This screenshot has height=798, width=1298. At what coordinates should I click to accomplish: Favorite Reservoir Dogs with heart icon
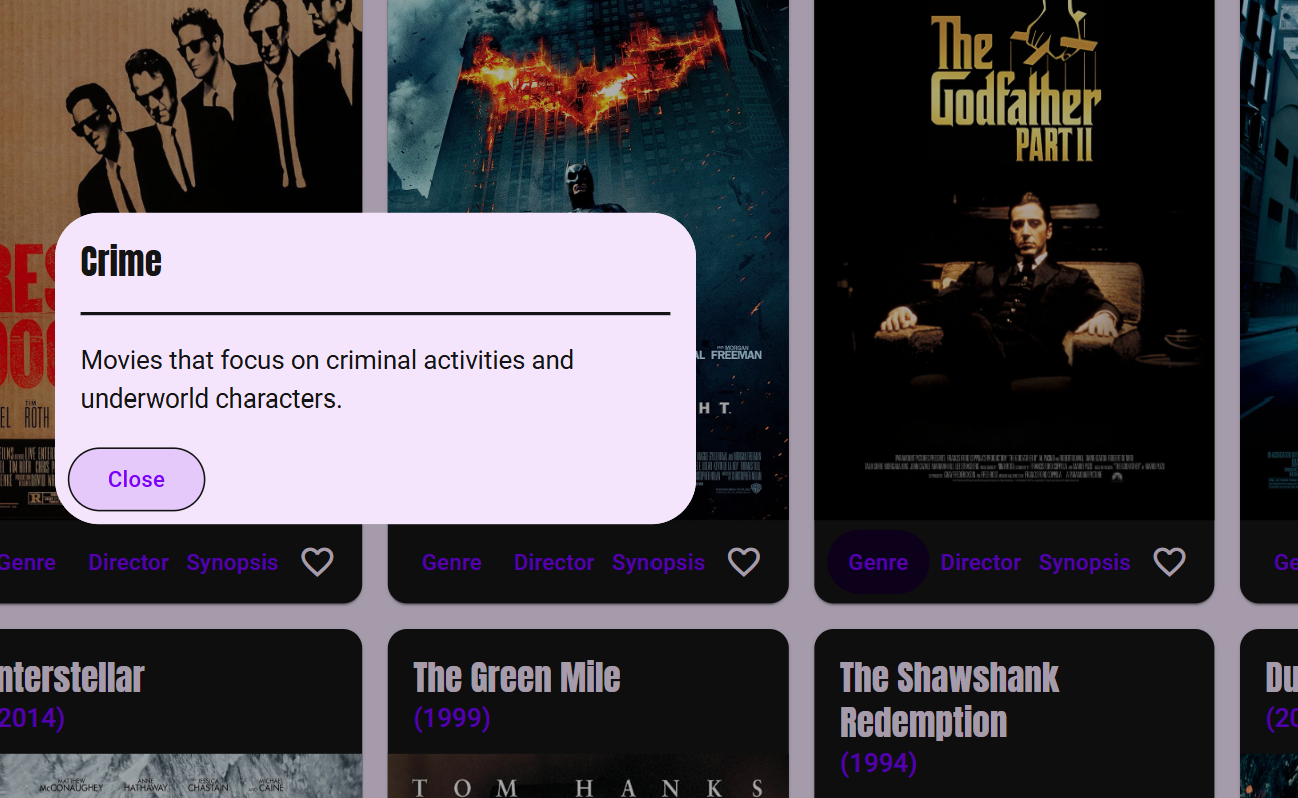(317, 562)
